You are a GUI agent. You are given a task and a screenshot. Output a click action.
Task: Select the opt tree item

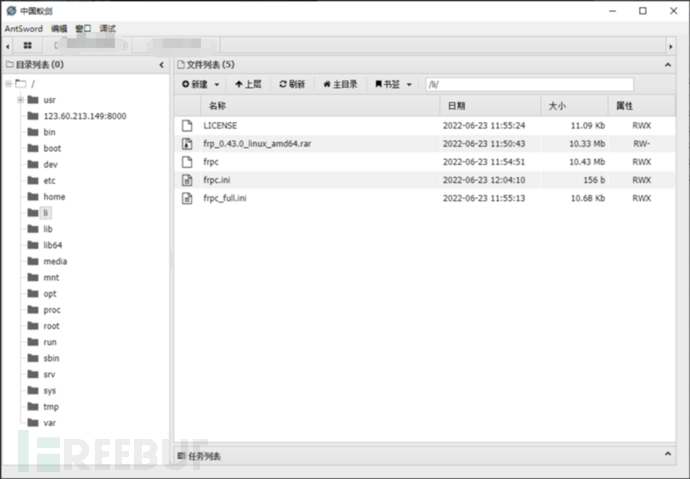50,294
